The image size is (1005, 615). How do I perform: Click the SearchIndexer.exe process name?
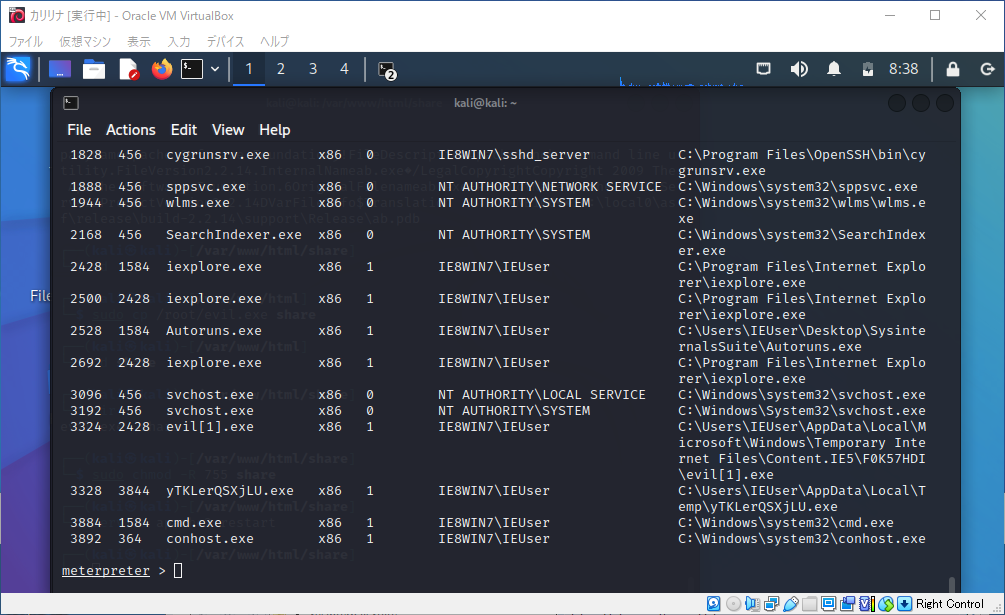coord(234,235)
